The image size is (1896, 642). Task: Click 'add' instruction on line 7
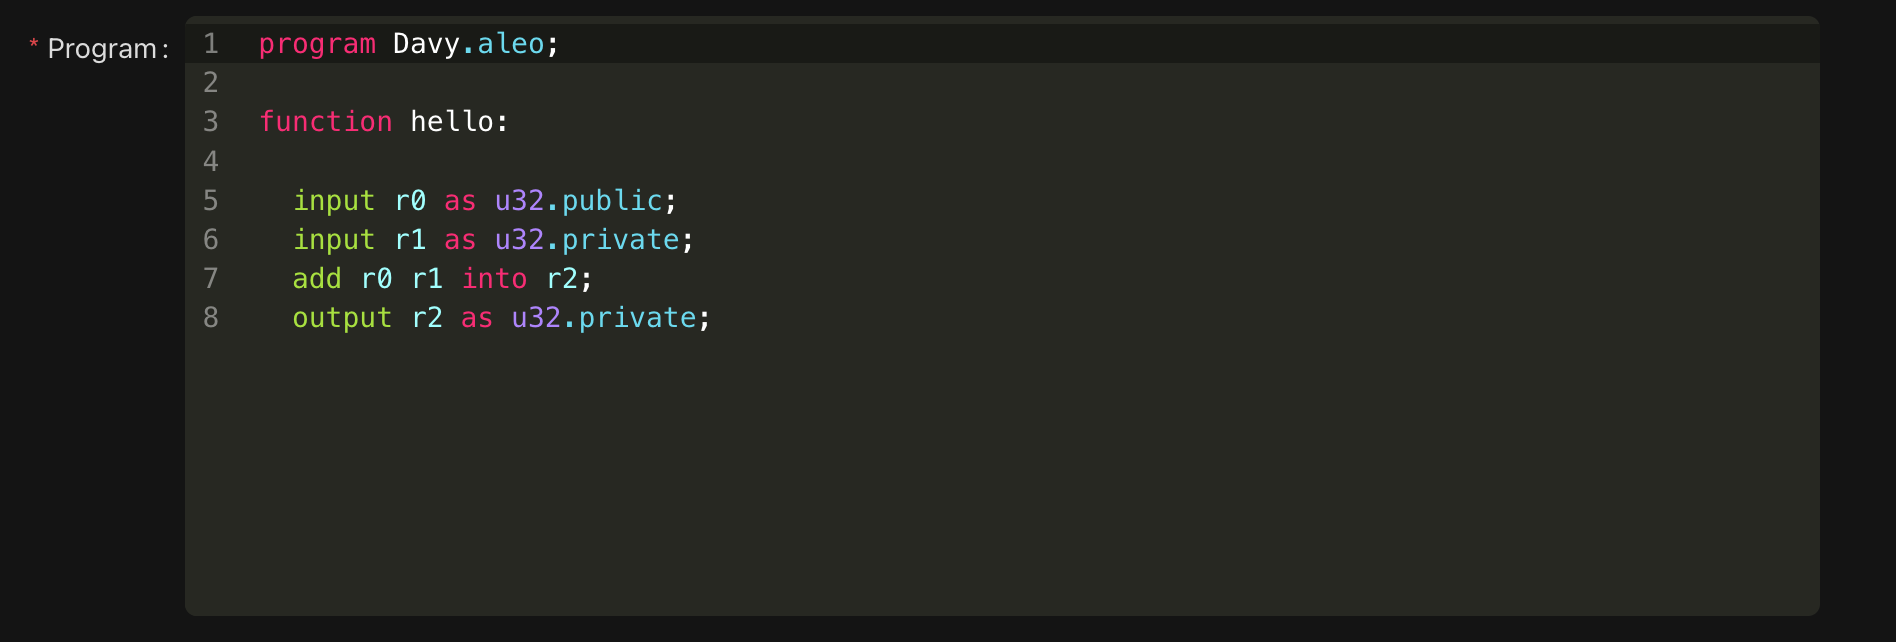click(x=316, y=279)
